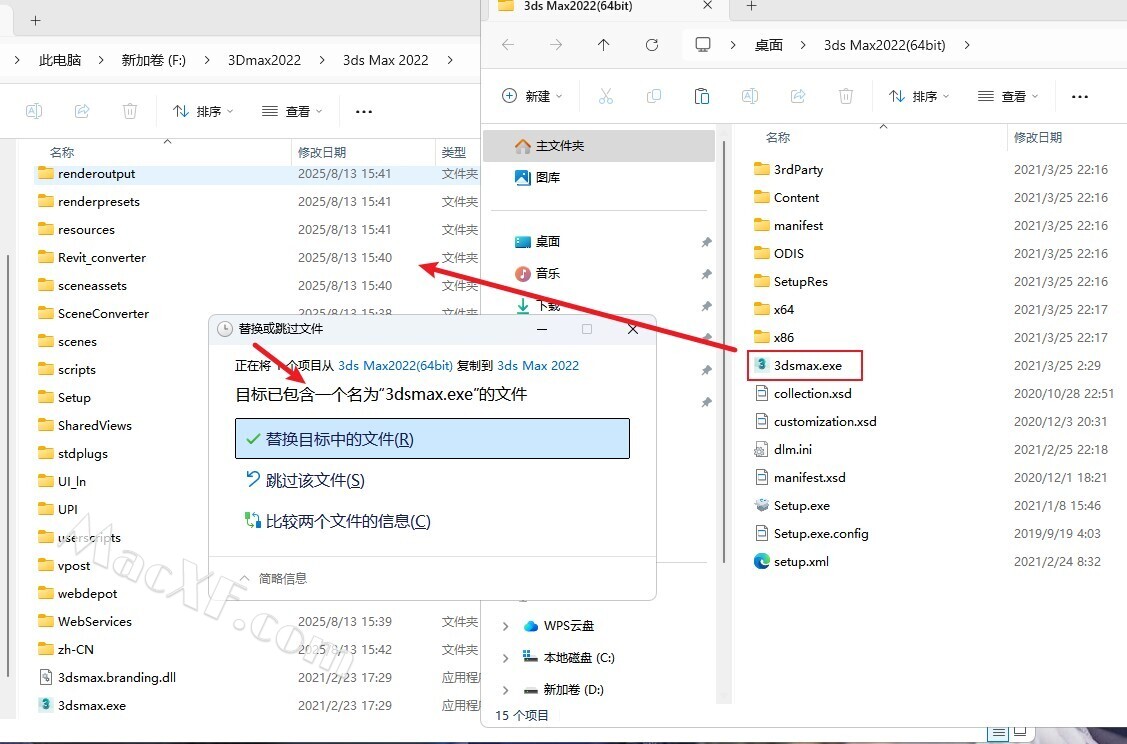Click the left window vertical scrollbar
This screenshot has width=1127, height=744.
point(8,467)
